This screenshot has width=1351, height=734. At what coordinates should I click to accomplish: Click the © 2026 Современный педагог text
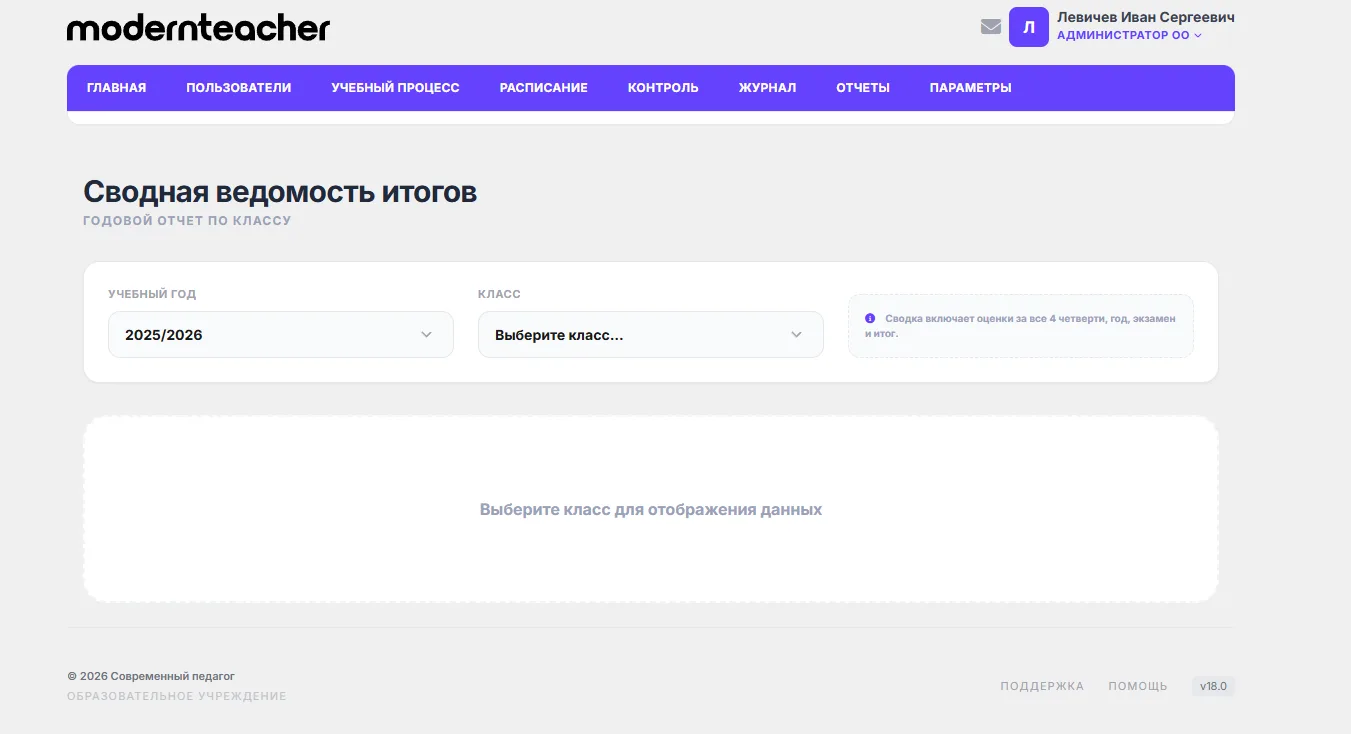tap(151, 676)
